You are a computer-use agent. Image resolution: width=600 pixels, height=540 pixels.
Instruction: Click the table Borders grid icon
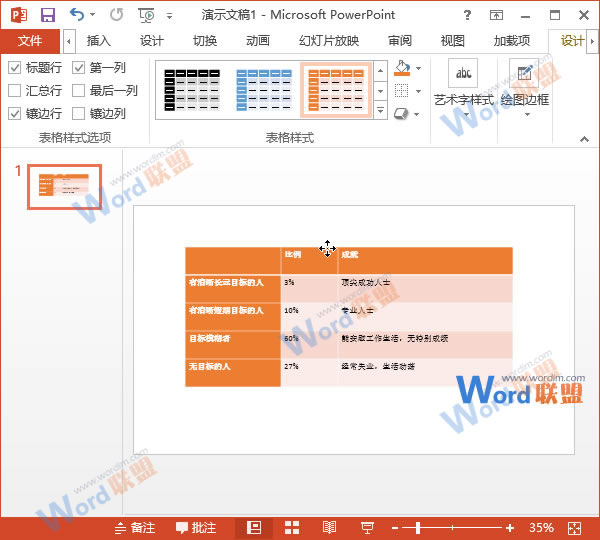pos(401,91)
